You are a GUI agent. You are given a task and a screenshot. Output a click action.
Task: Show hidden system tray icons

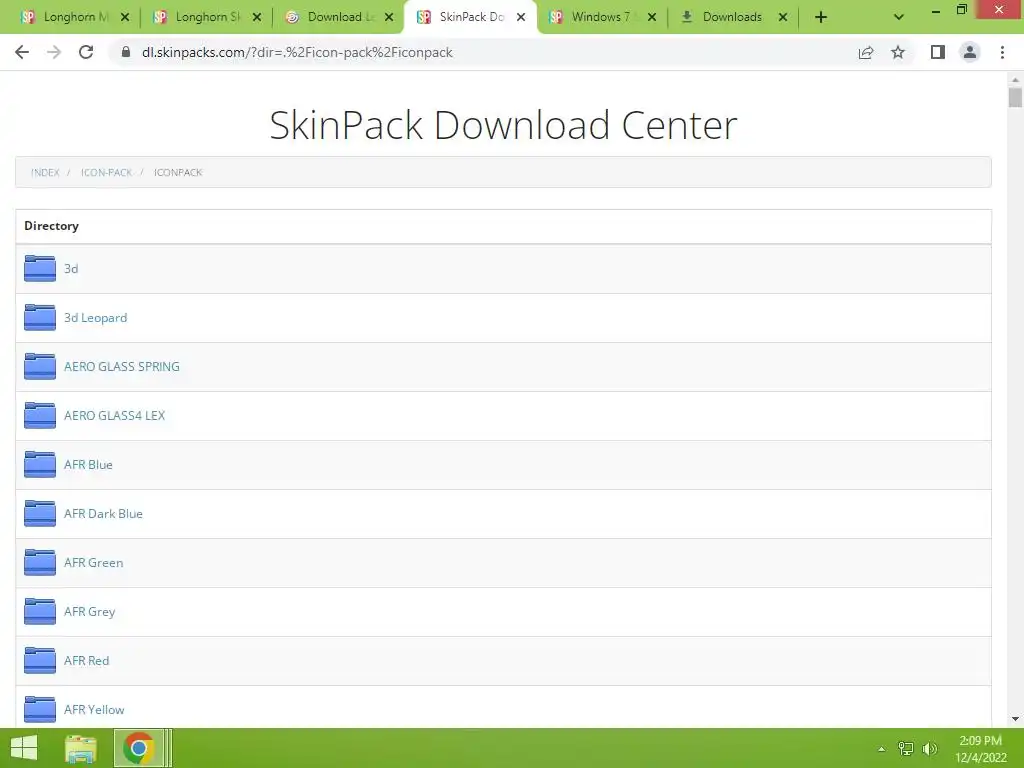coord(882,749)
